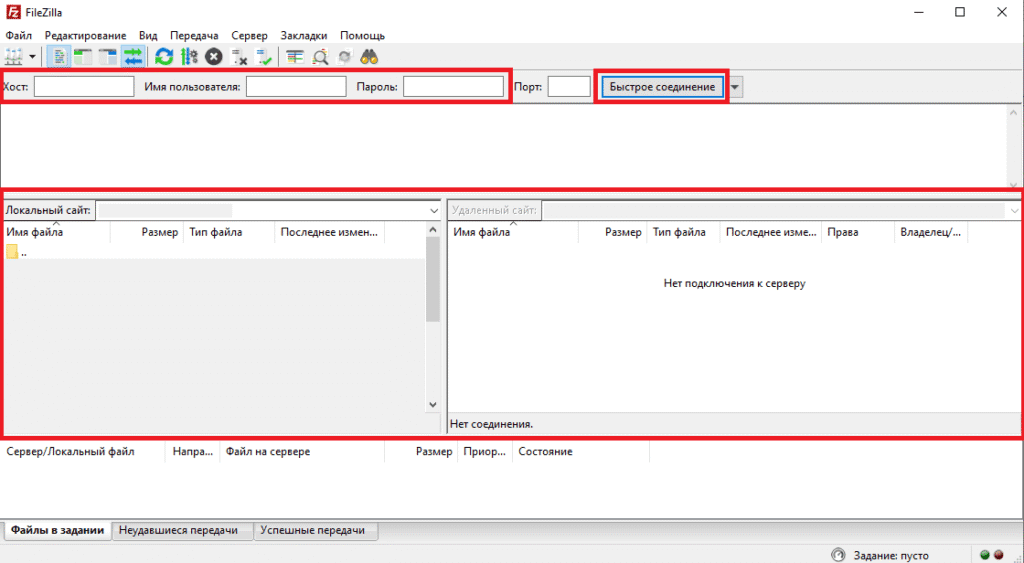The image size is (1024, 563).
Task: Toggle processing of the transfer queue
Action: pyautogui.click(x=189, y=57)
